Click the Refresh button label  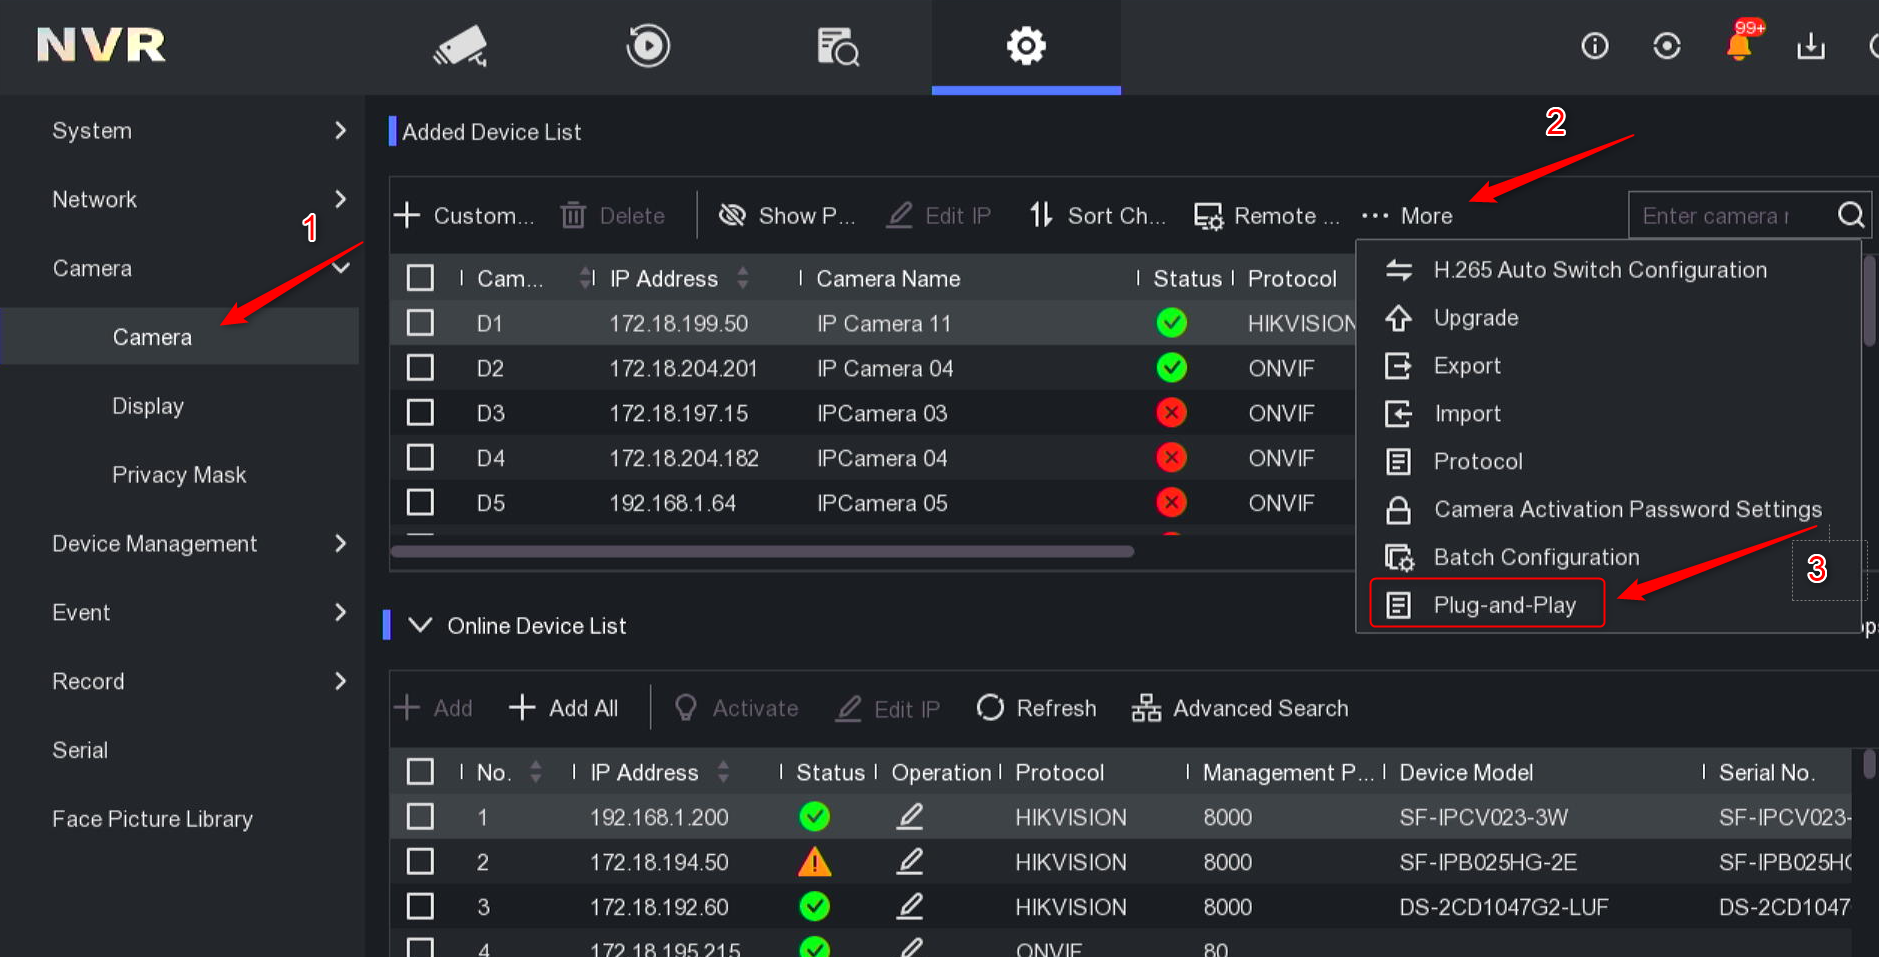click(1056, 708)
